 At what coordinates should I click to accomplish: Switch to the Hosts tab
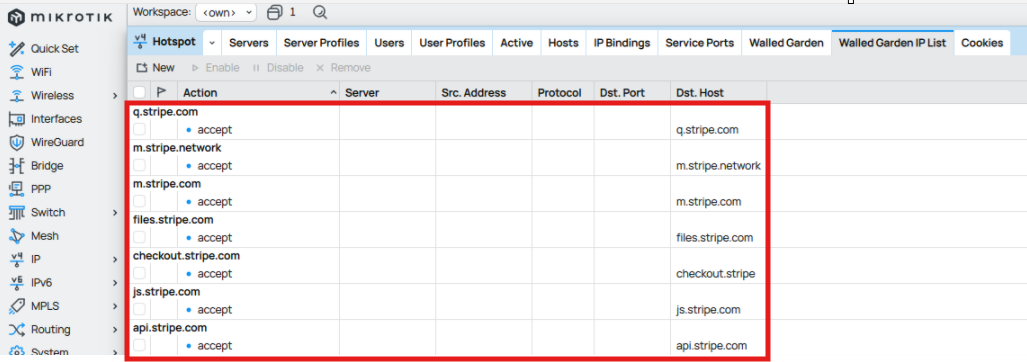(563, 43)
